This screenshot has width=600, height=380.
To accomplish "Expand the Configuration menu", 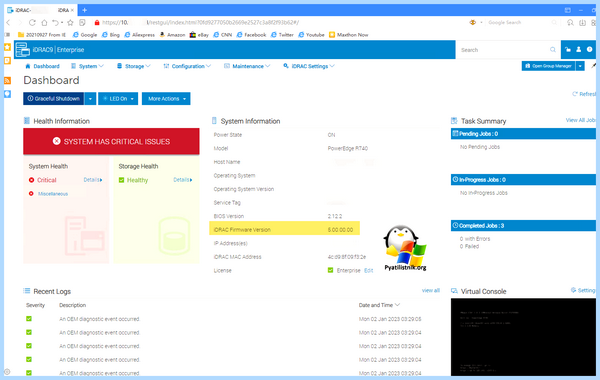I will (187, 66).
